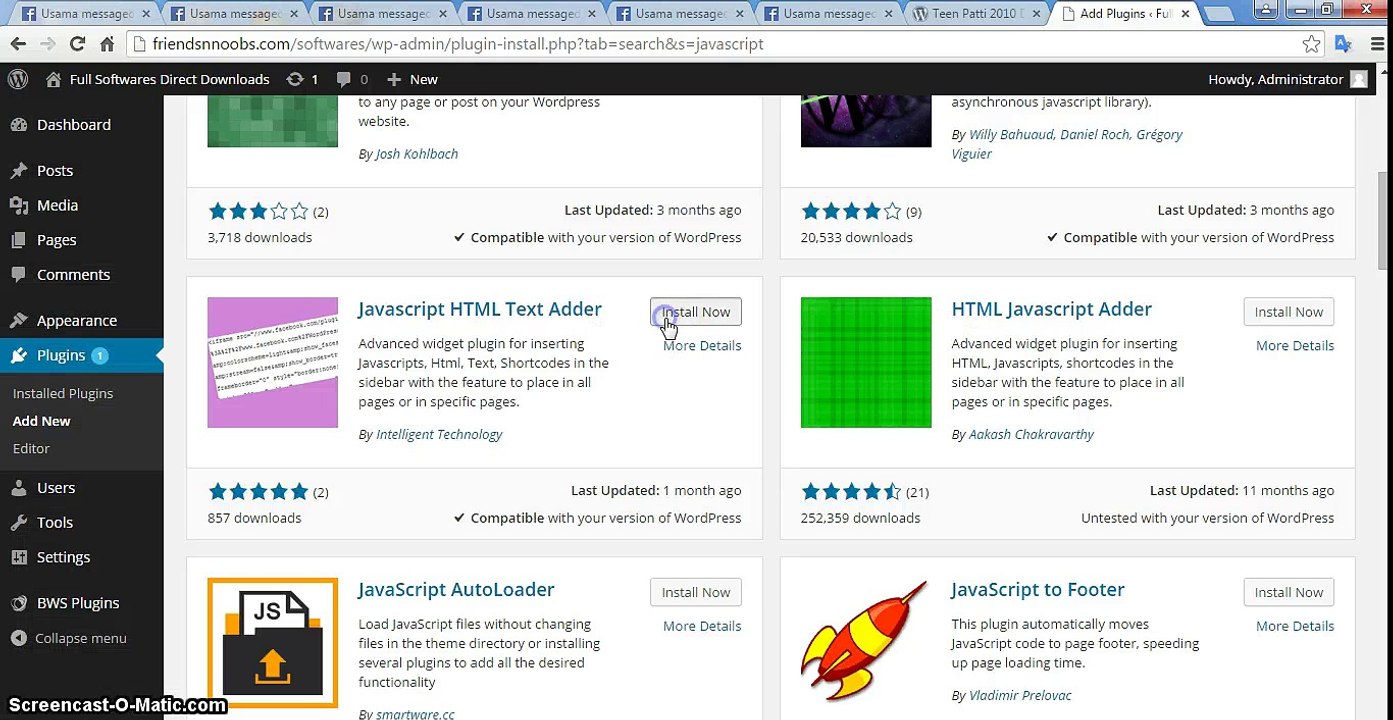1393x720 pixels.
Task: Click New in the admin bar
Action: (x=412, y=79)
